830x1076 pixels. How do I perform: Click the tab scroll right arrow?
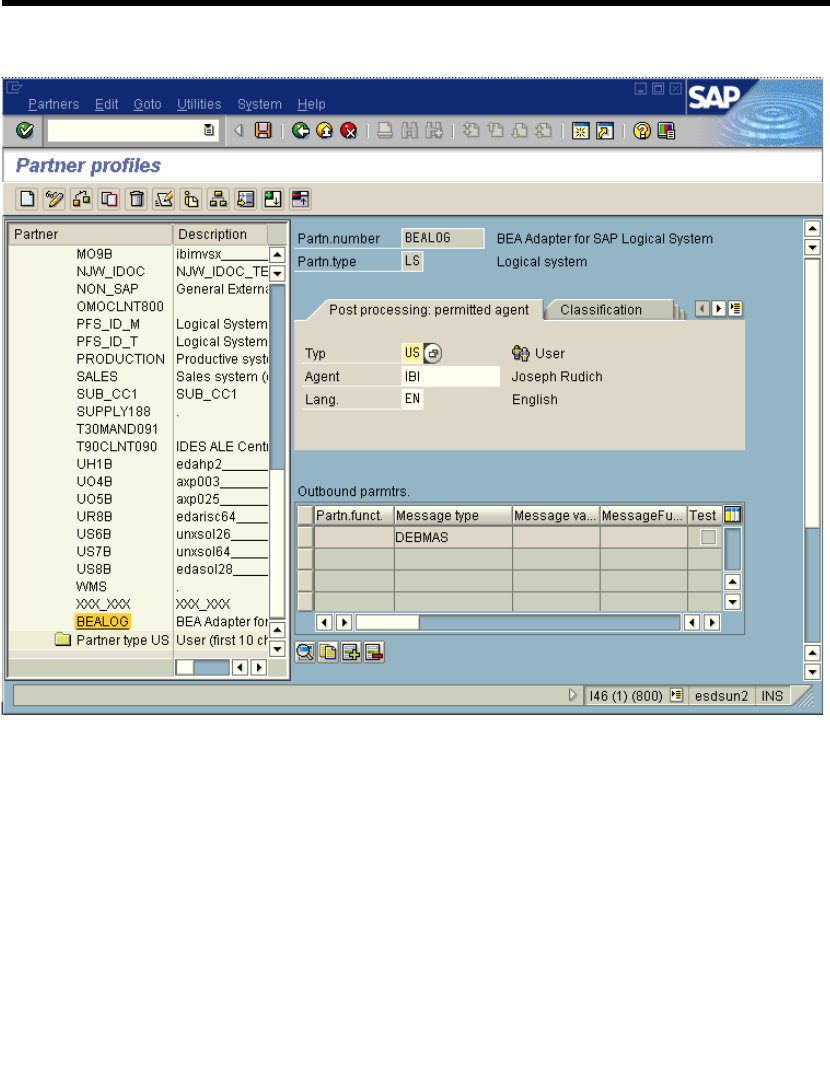coord(718,309)
